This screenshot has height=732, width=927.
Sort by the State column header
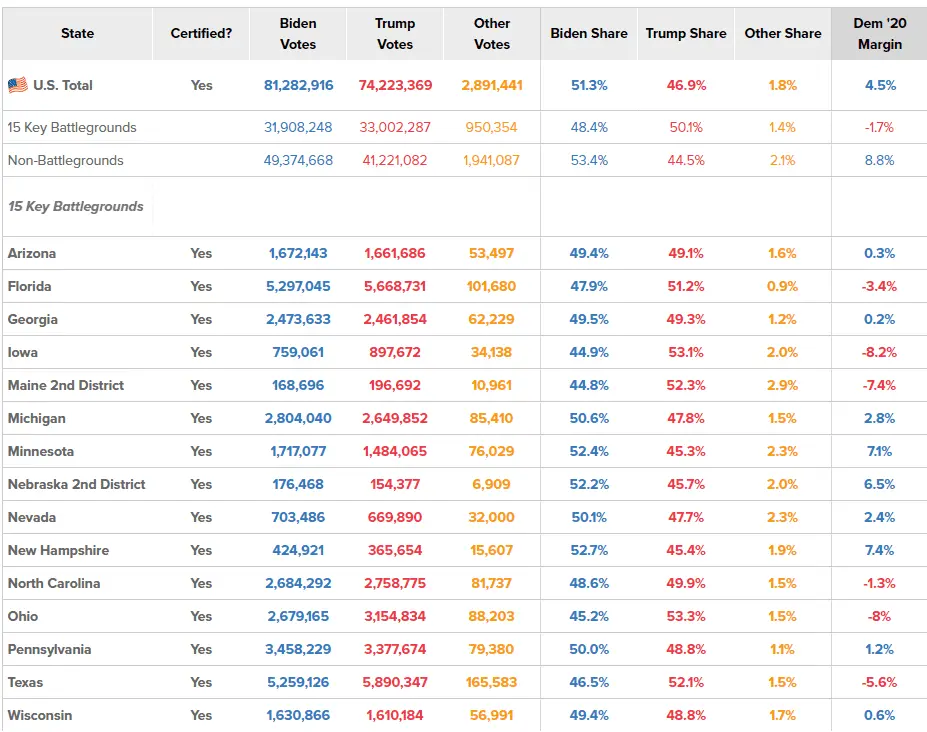click(77, 33)
